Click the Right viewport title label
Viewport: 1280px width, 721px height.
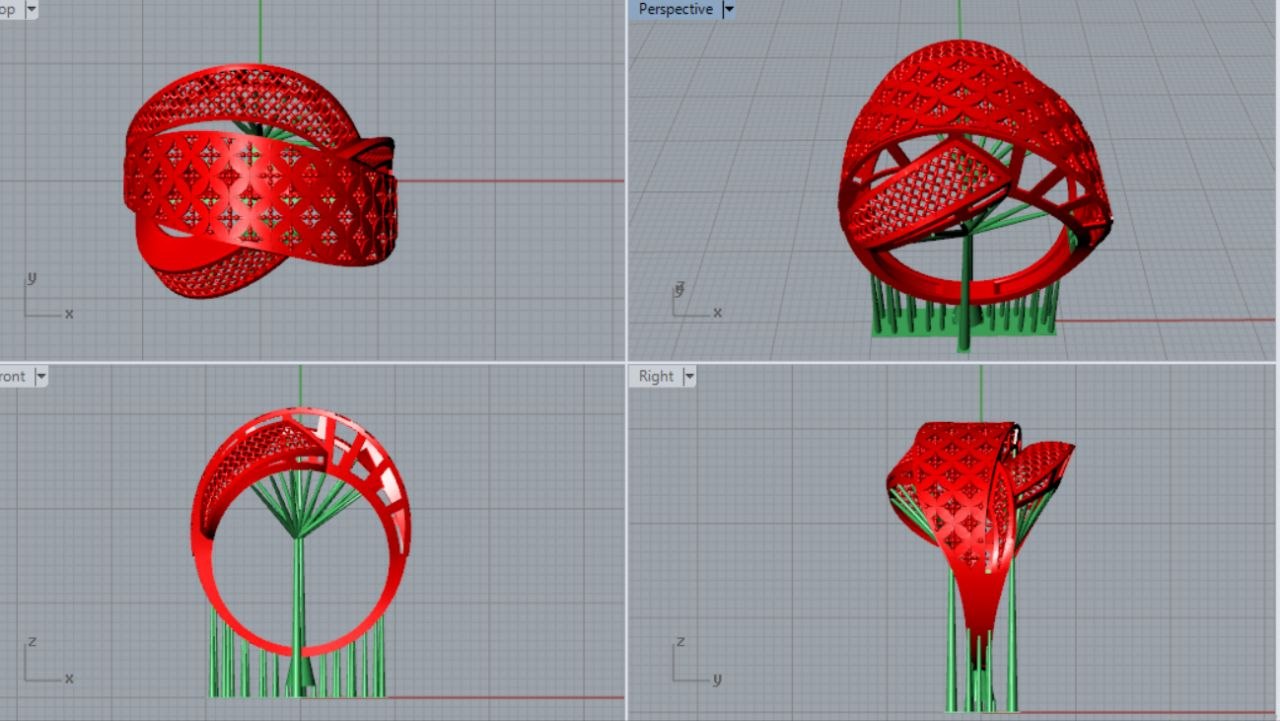click(x=656, y=377)
